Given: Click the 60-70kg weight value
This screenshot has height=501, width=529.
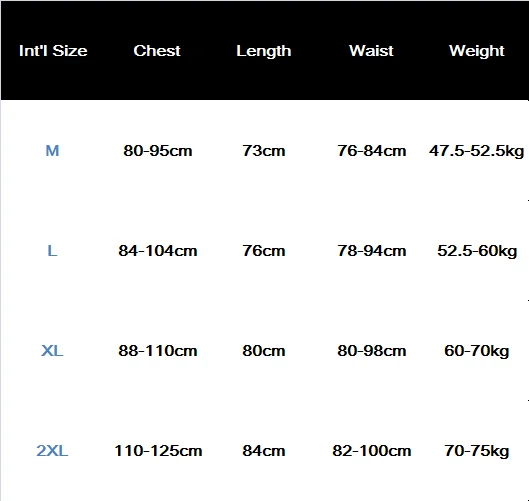Looking at the screenshot, I should pos(476,352).
